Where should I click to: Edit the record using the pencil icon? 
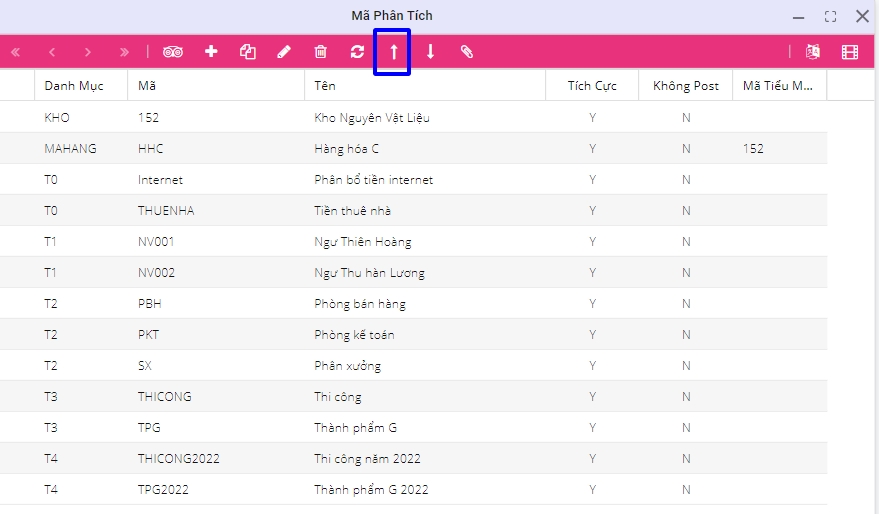[x=284, y=52]
